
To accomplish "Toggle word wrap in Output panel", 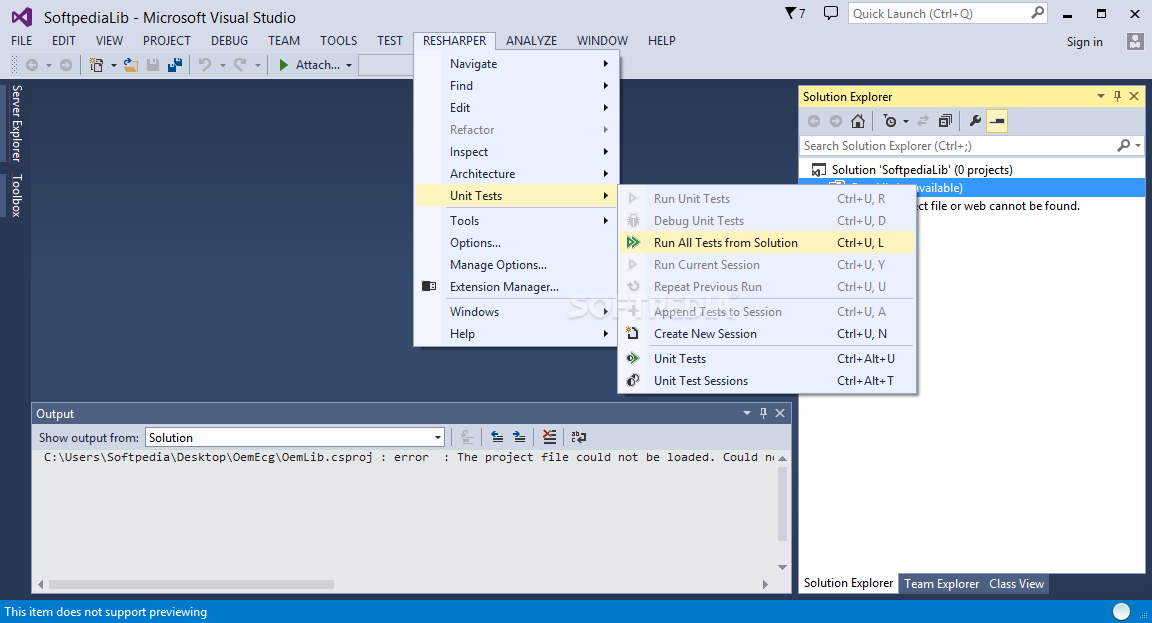I will point(579,437).
